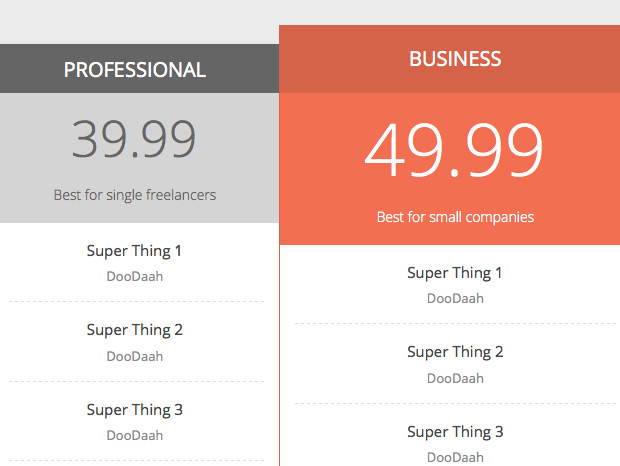Click the 'Best for single freelancers' tagline
620x466 pixels.
pos(135,195)
